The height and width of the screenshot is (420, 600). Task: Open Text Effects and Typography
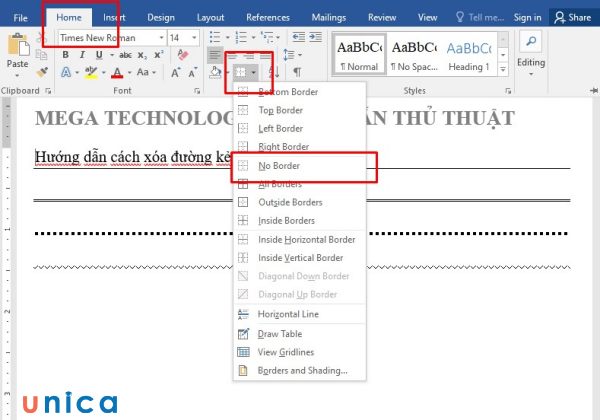[x=66, y=72]
